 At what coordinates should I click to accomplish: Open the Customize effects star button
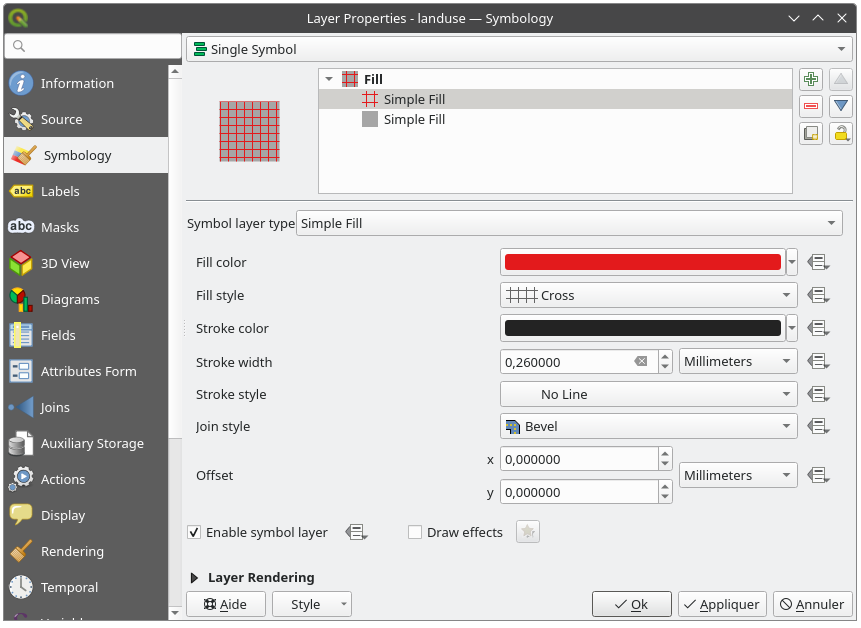tap(527, 532)
